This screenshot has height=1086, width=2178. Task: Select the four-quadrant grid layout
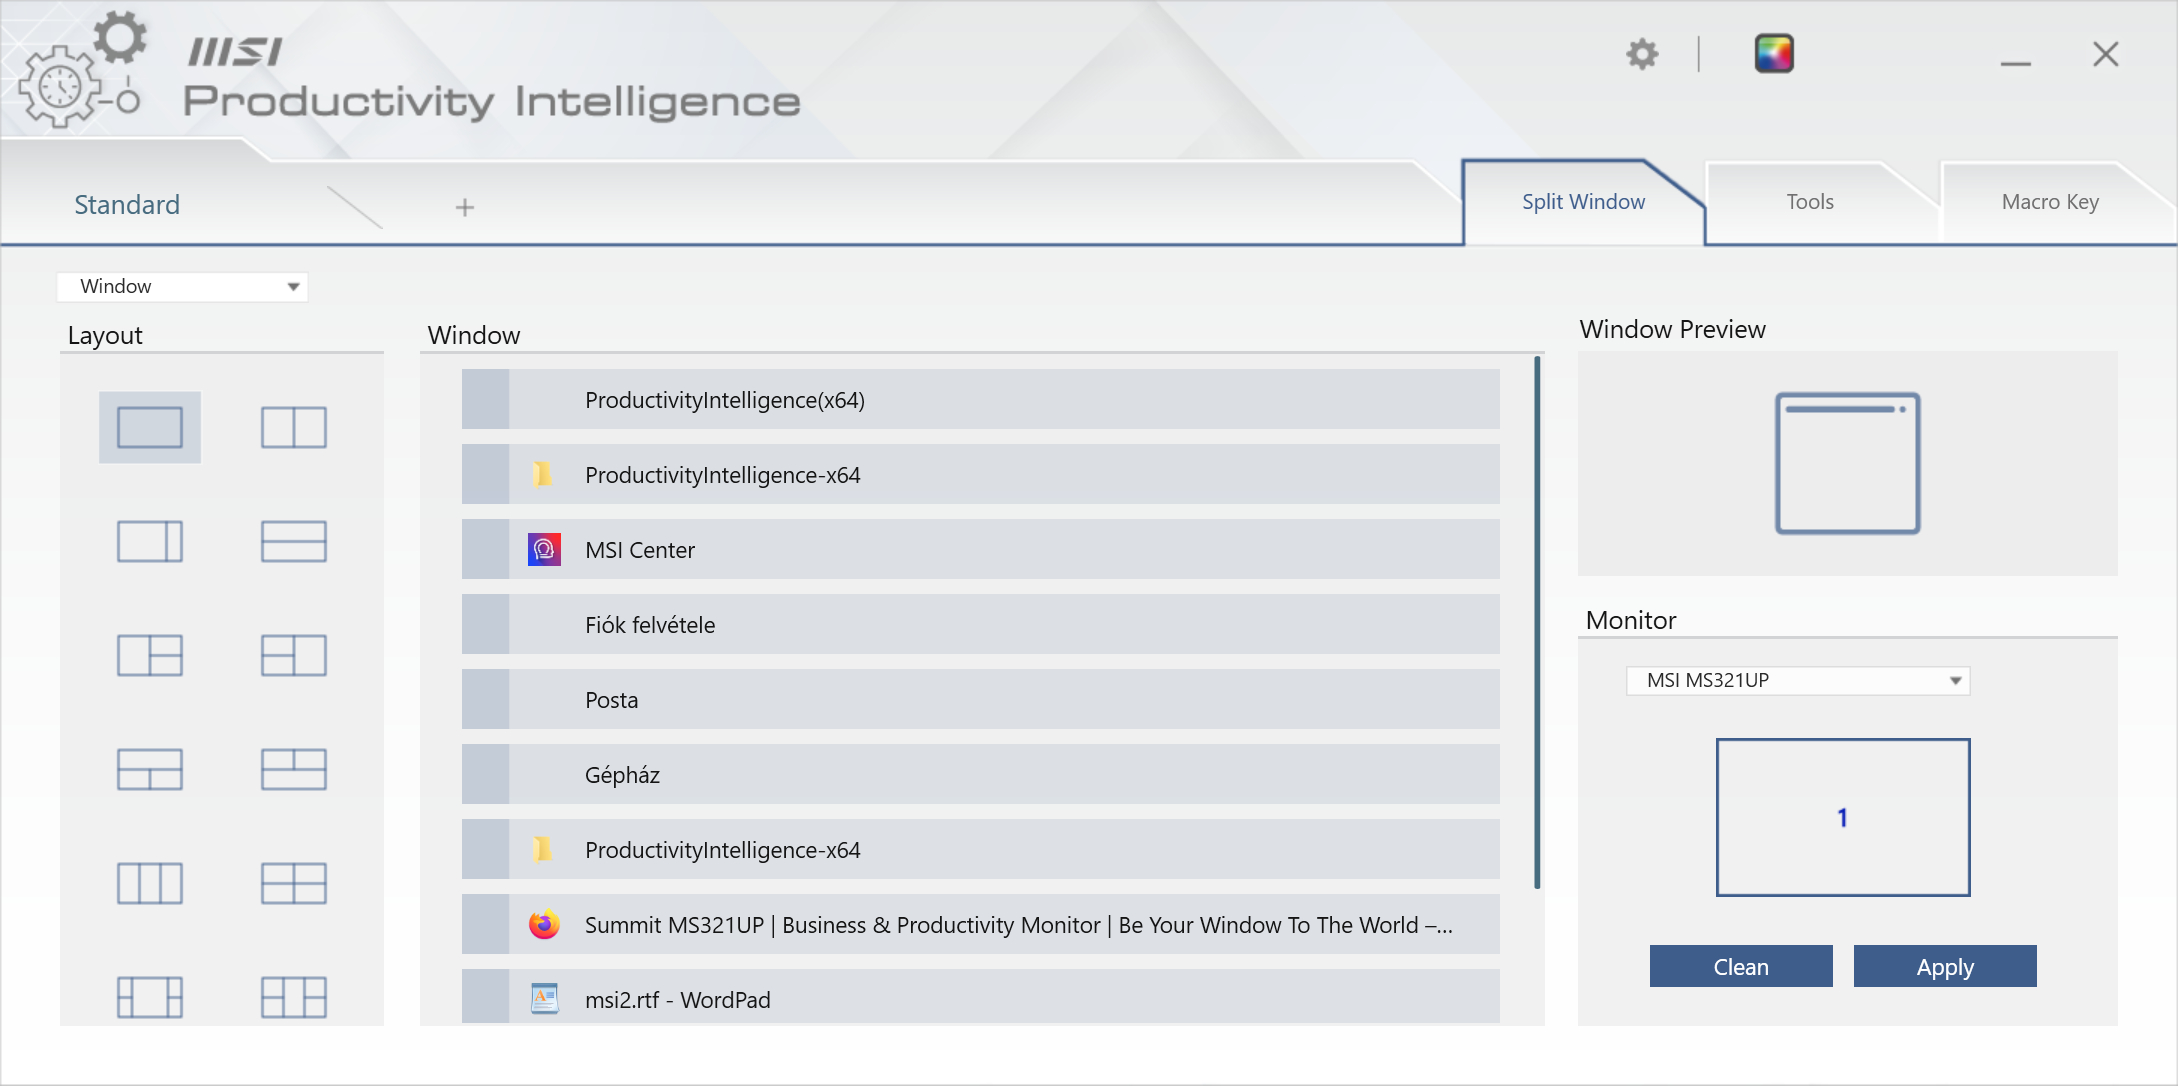294,883
